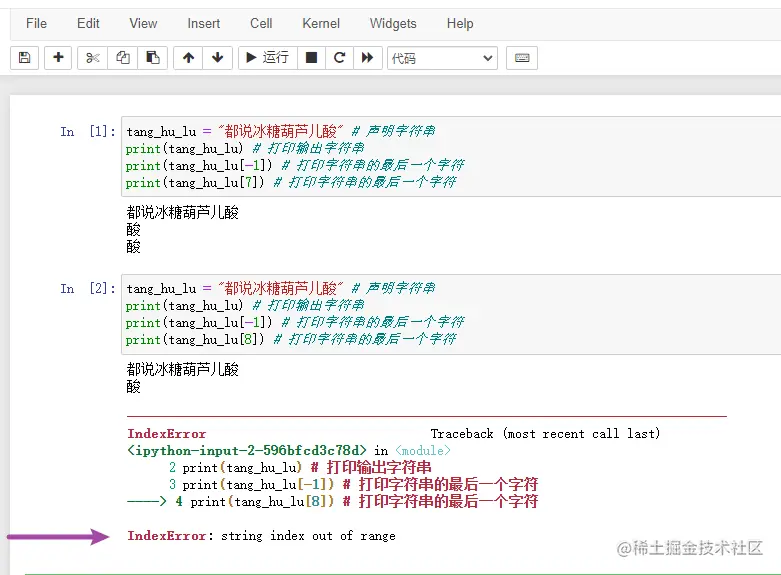Move selected cell down with down arrow
The width and height of the screenshot is (781, 575).
click(x=217, y=58)
